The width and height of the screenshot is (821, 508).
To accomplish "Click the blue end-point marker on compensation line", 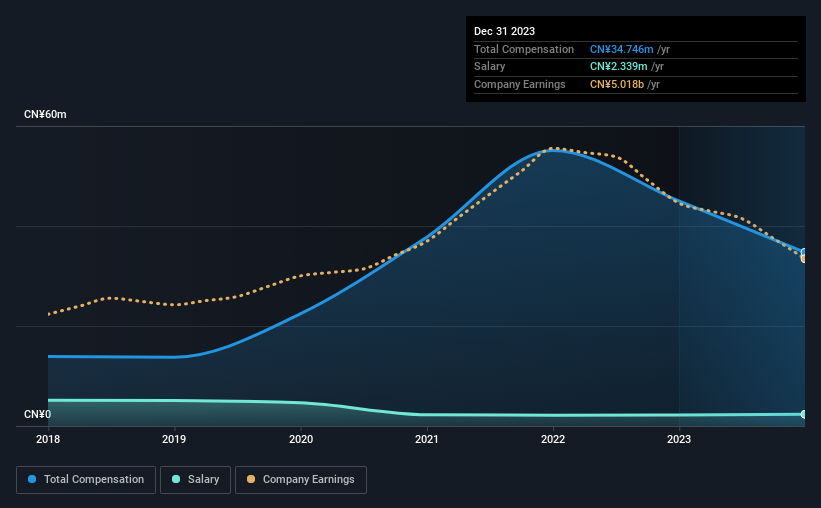I will pos(804,252).
